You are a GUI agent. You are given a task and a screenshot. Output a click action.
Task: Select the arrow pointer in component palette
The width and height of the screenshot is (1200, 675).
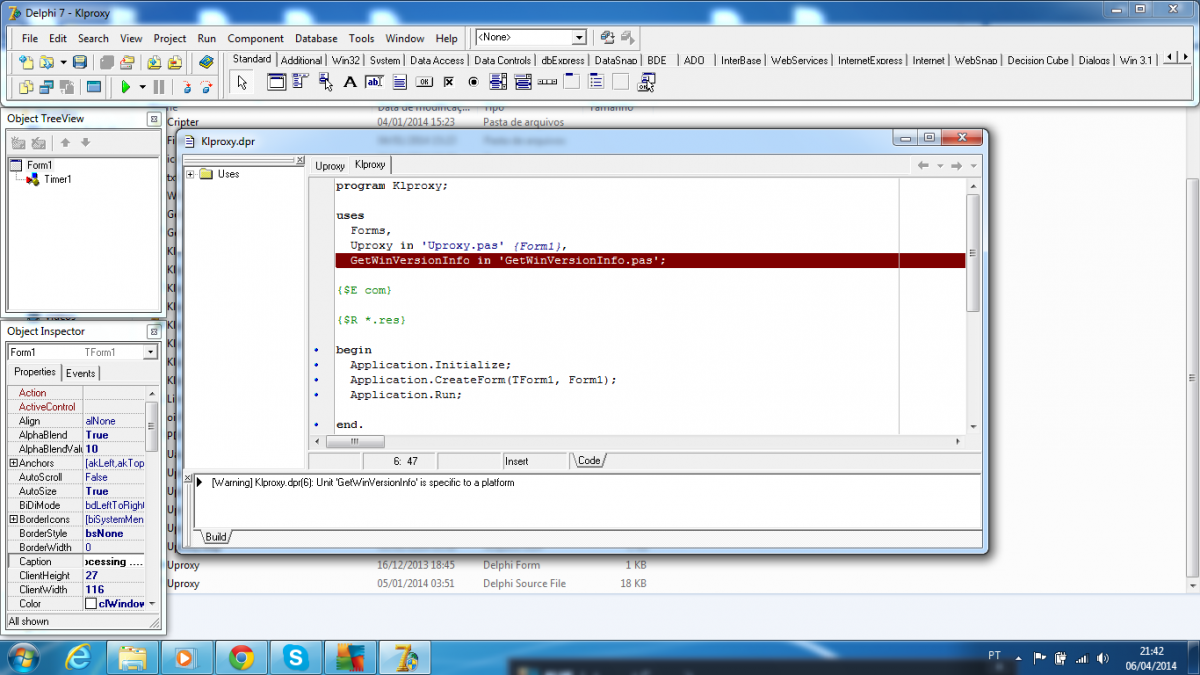241,83
